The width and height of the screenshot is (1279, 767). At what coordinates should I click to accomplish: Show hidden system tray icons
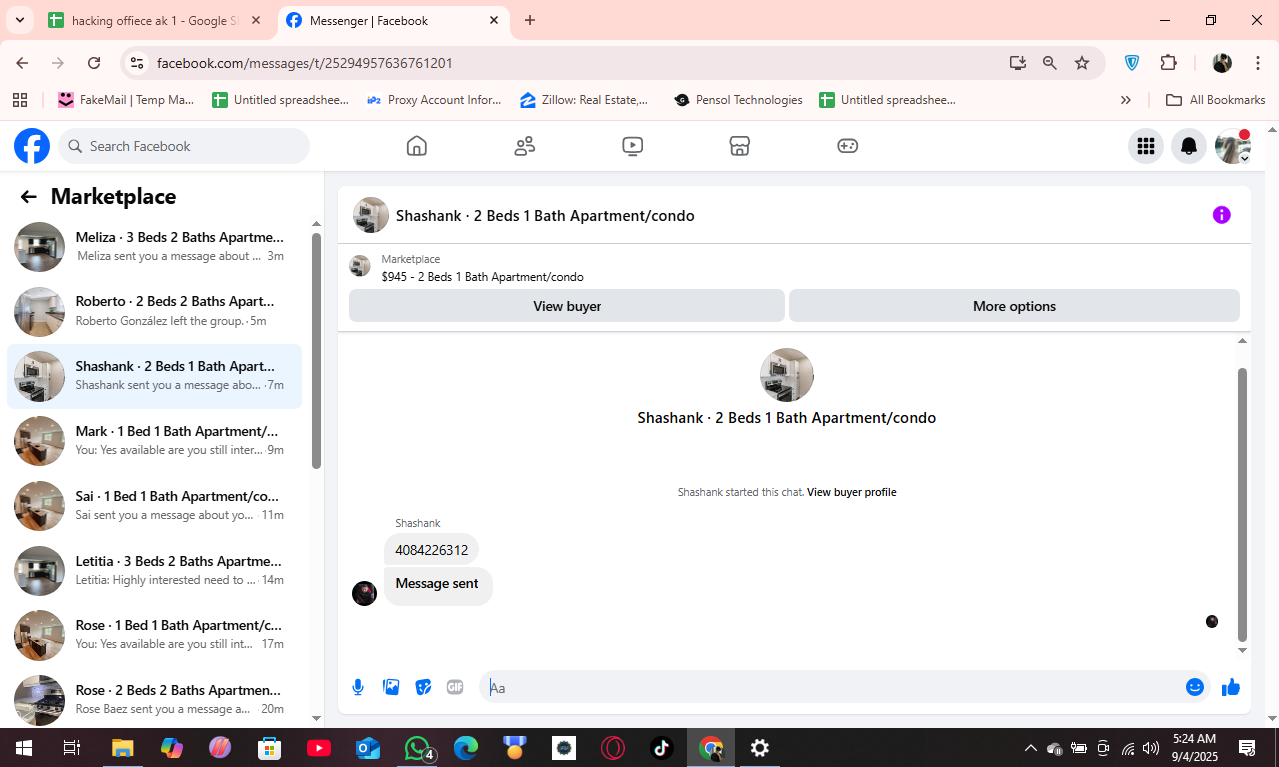pos(1030,747)
